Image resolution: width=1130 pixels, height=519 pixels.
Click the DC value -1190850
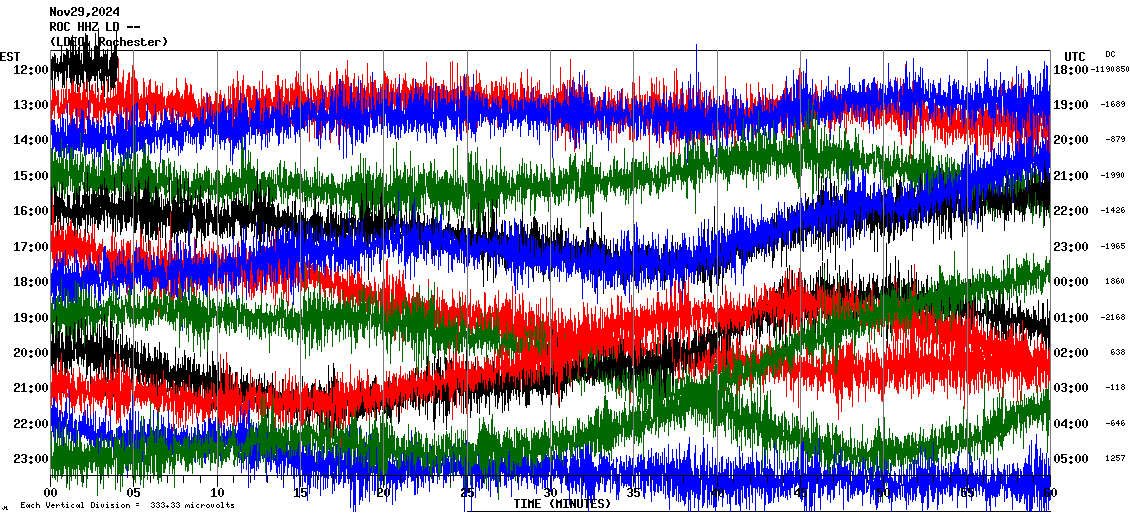click(1110, 69)
